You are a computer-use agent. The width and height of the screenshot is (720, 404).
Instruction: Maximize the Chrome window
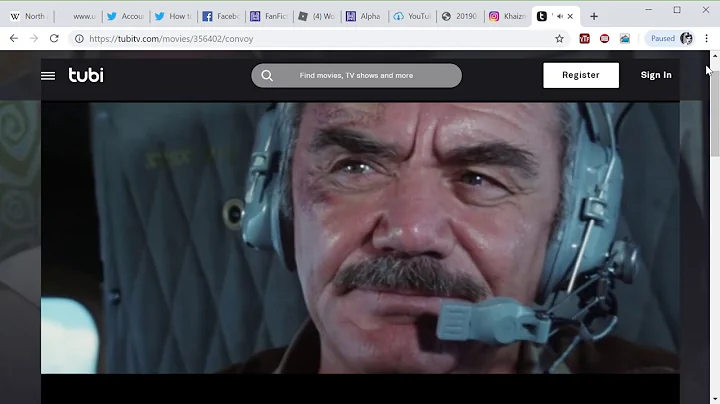pyautogui.click(x=677, y=10)
